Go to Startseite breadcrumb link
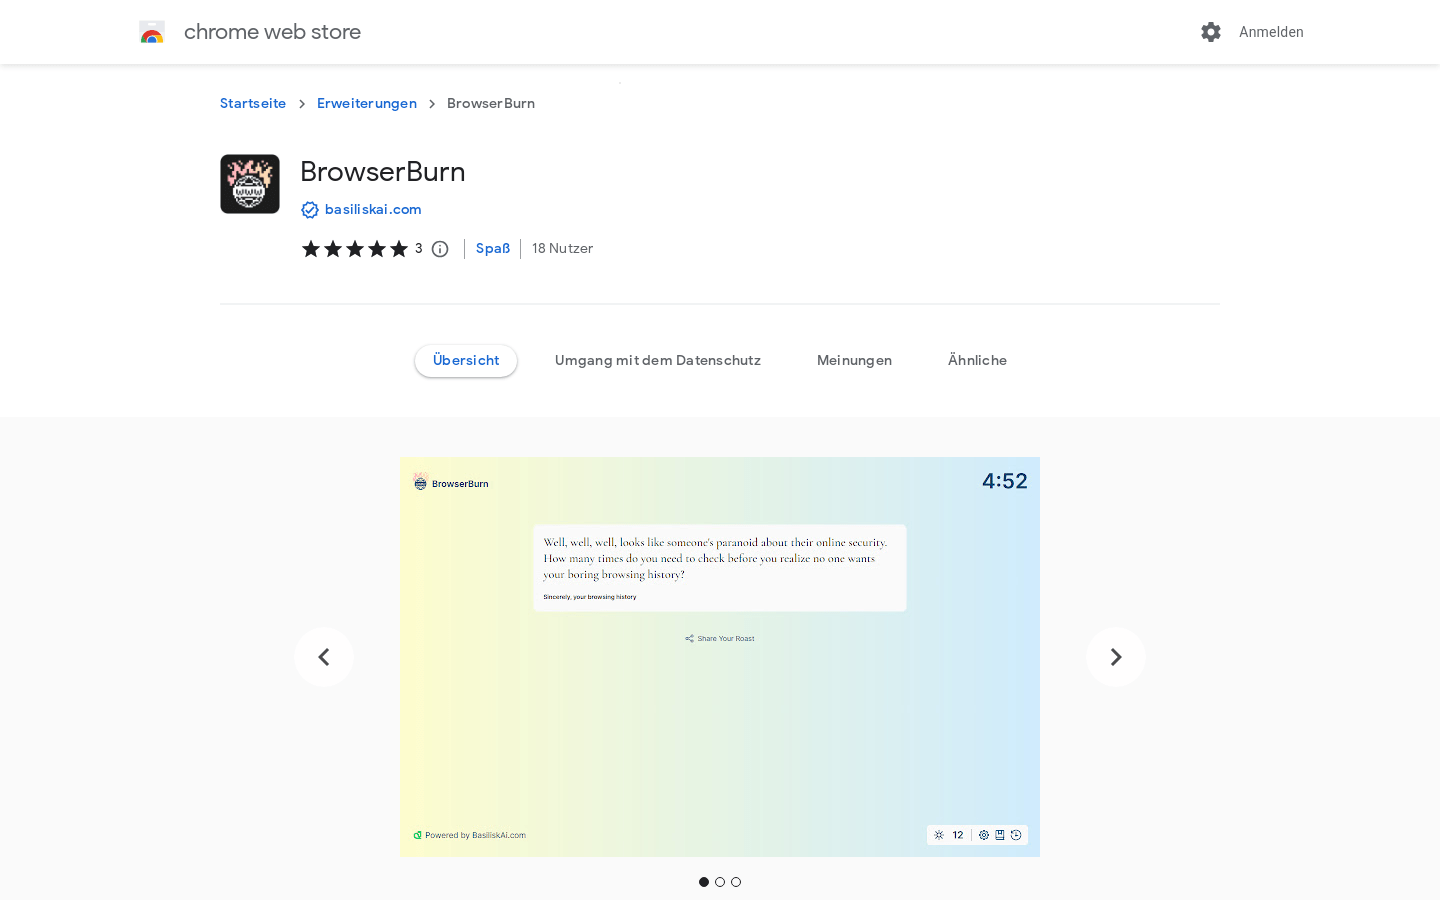This screenshot has width=1440, height=900. 253,103
